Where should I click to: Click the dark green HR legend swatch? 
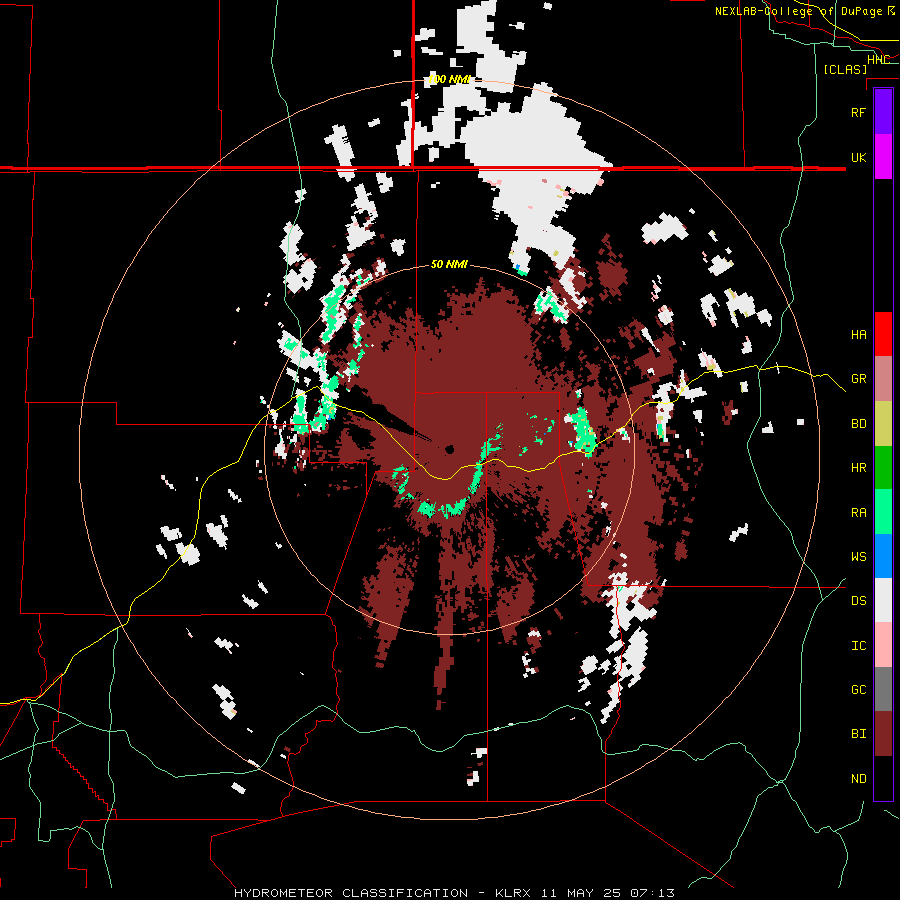point(883,468)
